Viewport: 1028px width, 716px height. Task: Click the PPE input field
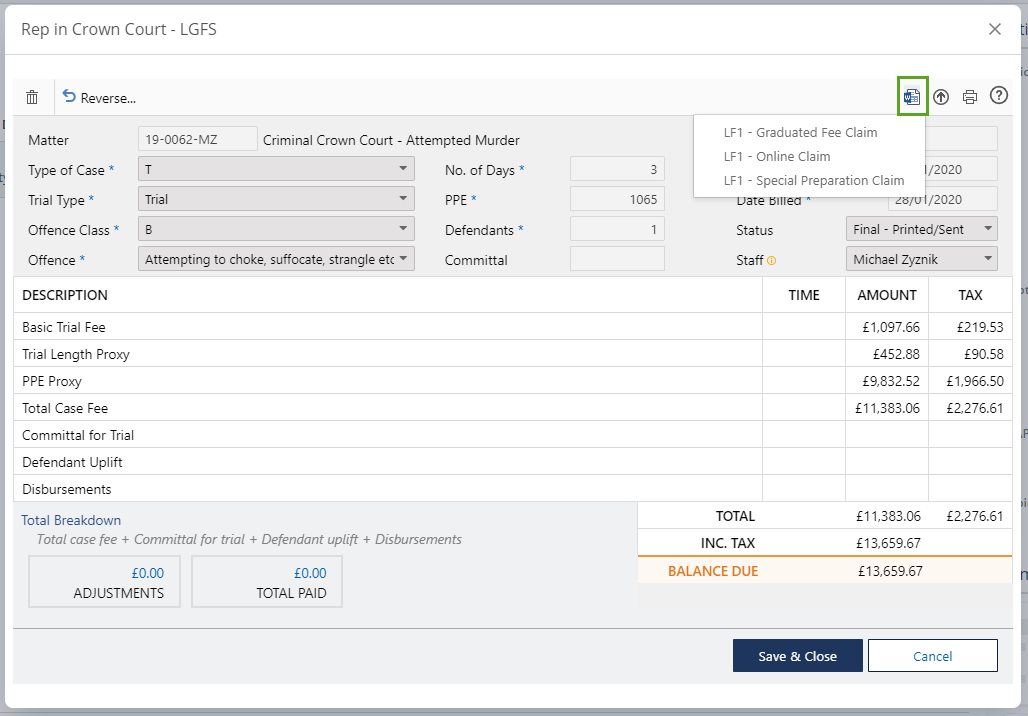click(x=617, y=199)
